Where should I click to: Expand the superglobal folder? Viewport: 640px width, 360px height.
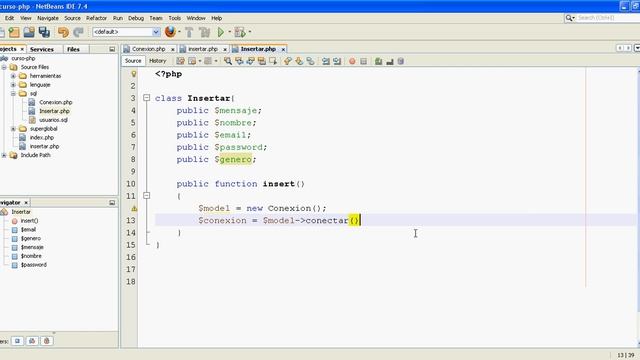tap(13, 129)
